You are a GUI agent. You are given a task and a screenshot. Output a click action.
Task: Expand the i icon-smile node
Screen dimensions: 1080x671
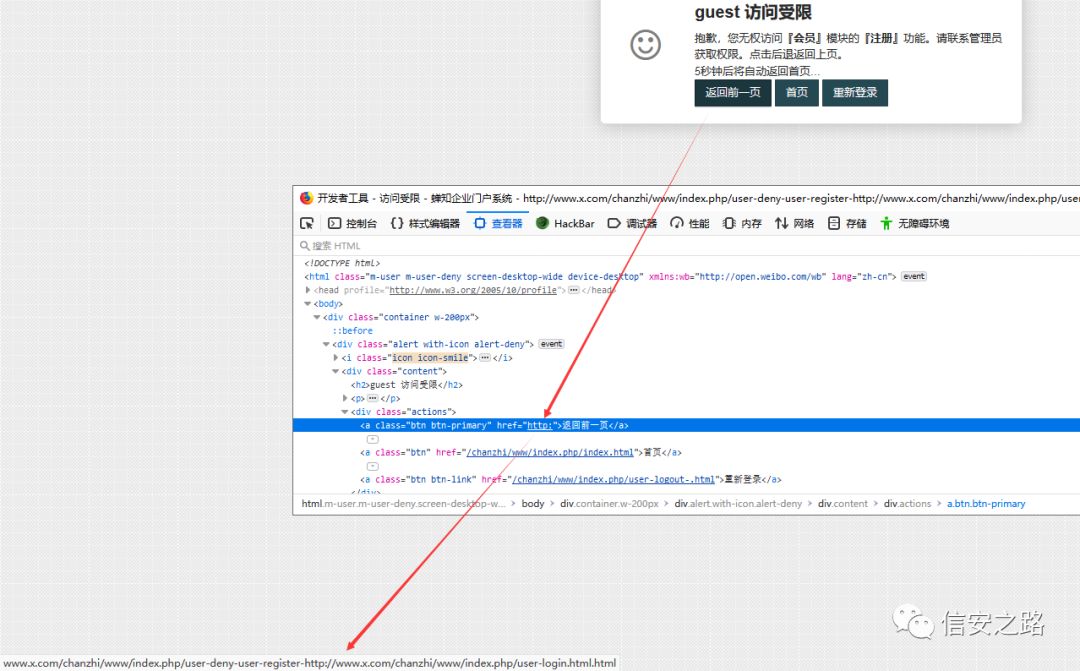click(336, 358)
